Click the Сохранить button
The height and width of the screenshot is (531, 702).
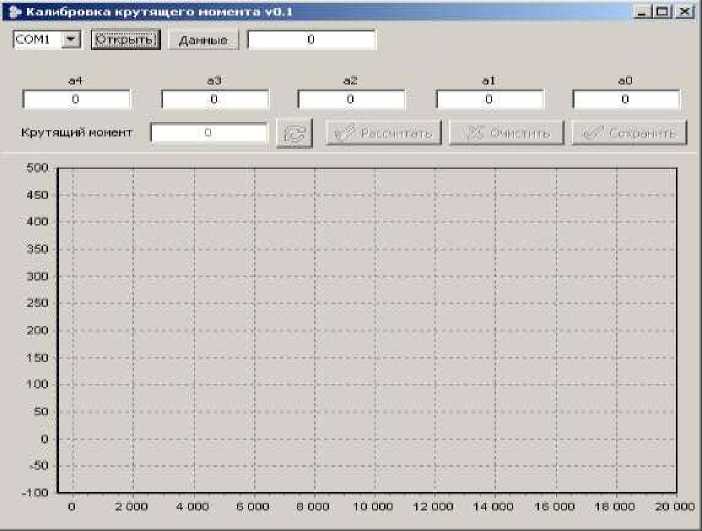coord(629,133)
